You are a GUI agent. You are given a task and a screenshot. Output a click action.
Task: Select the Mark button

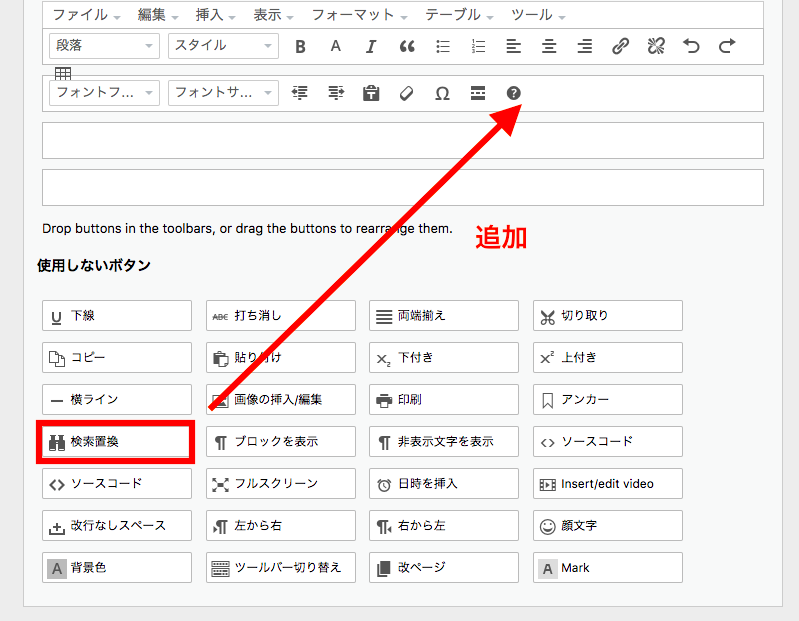608,568
